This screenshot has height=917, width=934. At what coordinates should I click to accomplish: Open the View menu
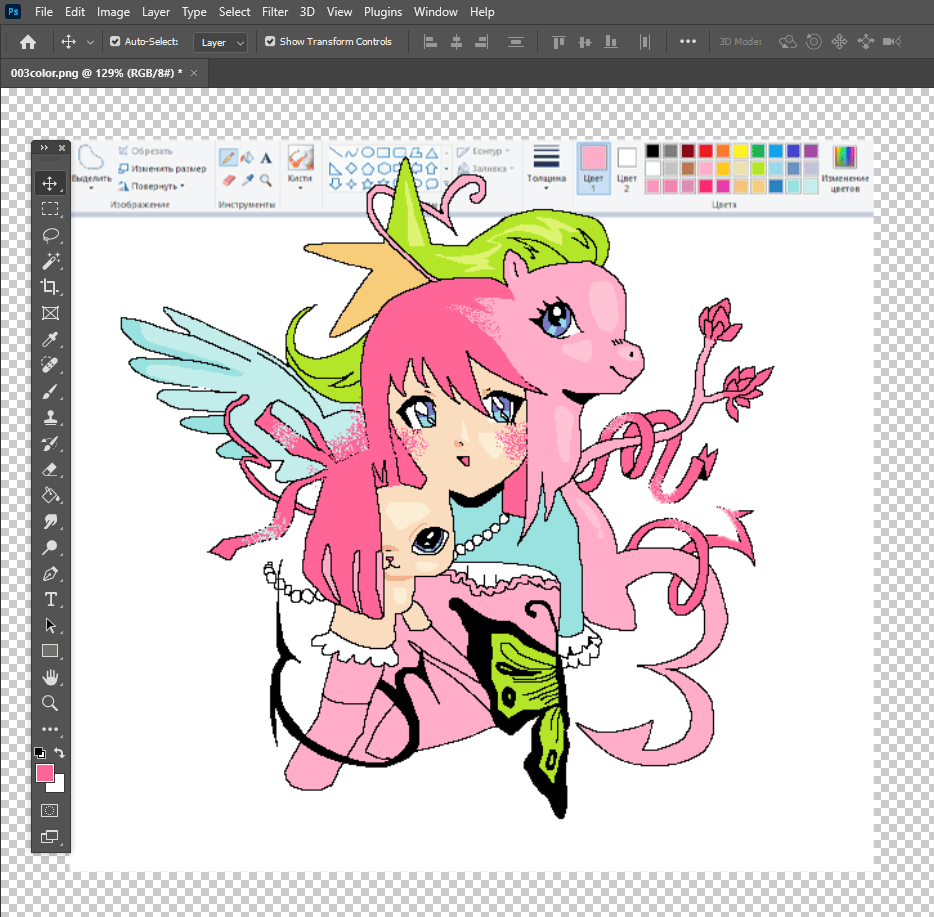click(x=340, y=12)
